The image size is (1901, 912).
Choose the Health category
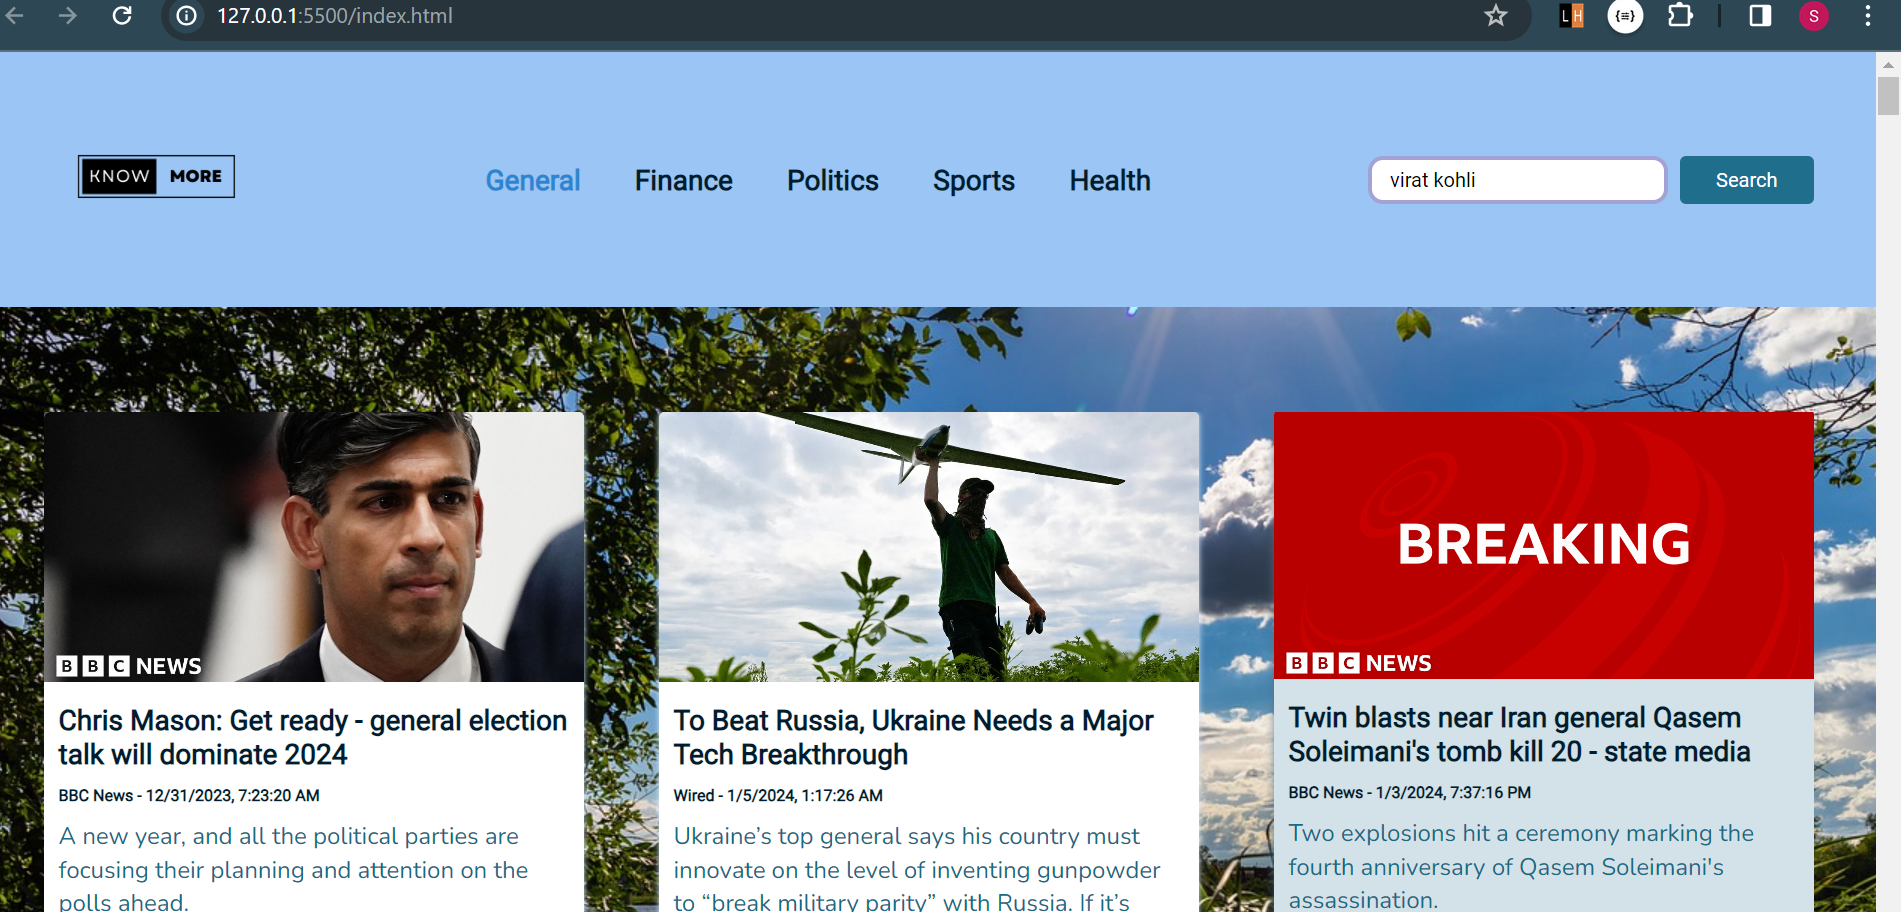(x=1110, y=180)
